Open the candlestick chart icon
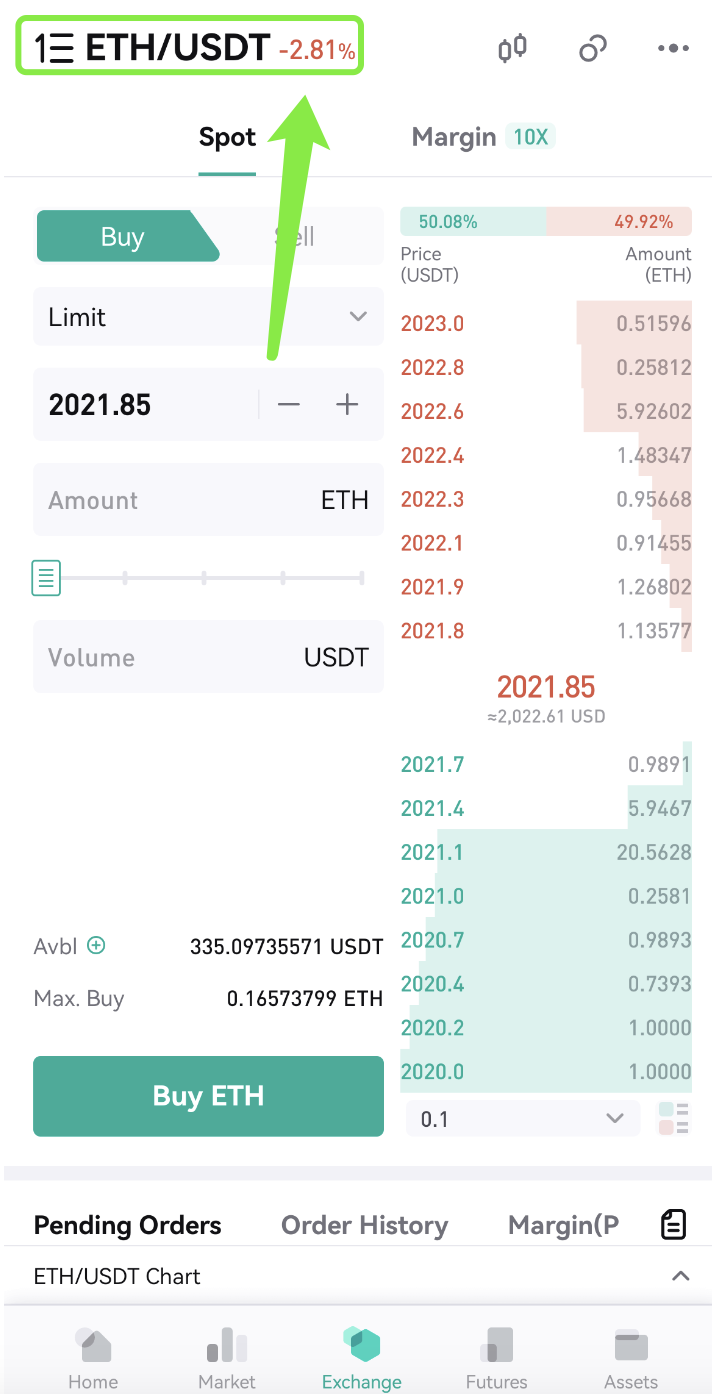Image resolution: width=712 pixels, height=1394 pixels. click(512, 48)
